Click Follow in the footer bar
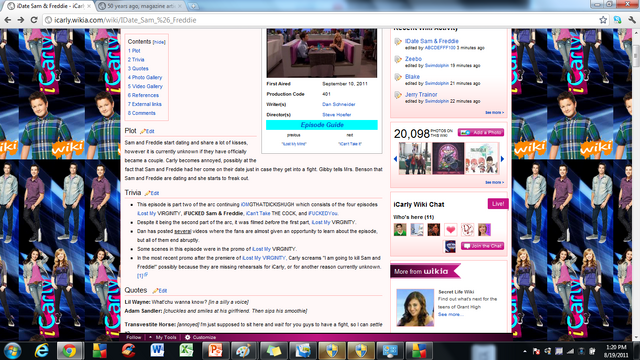This screenshot has width=640, height=360. click(x=133, y=337)
